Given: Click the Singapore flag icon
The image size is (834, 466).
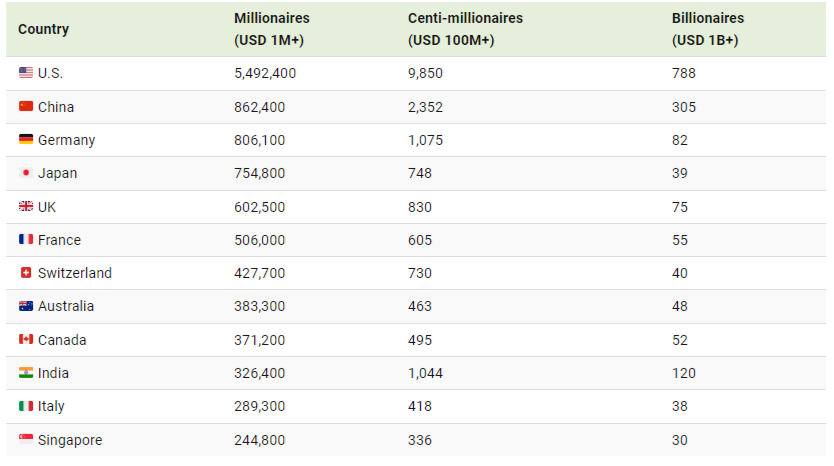Looking at the screenshot, I should pos(26,439).
